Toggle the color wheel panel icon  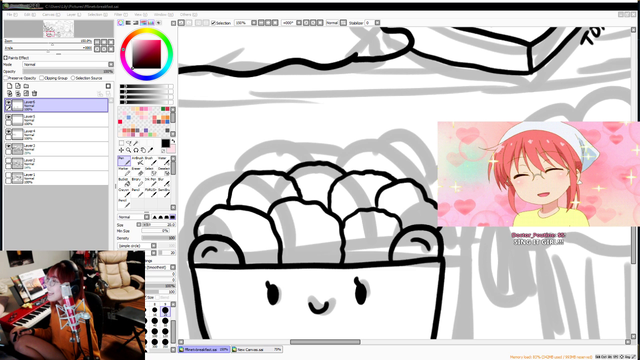point(120,23)
